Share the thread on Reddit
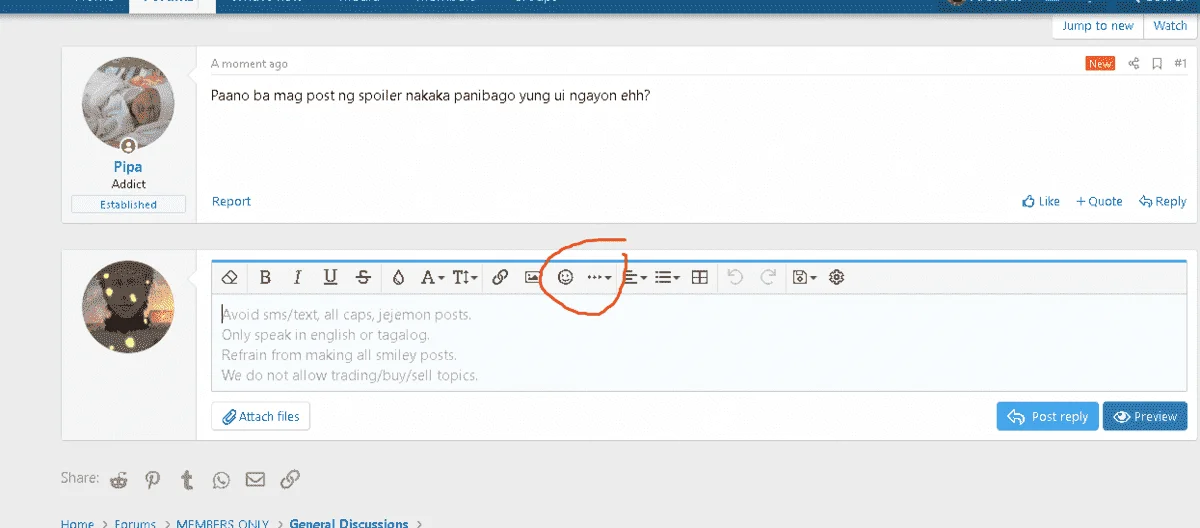1200x528 pixels. pos(119,480)
